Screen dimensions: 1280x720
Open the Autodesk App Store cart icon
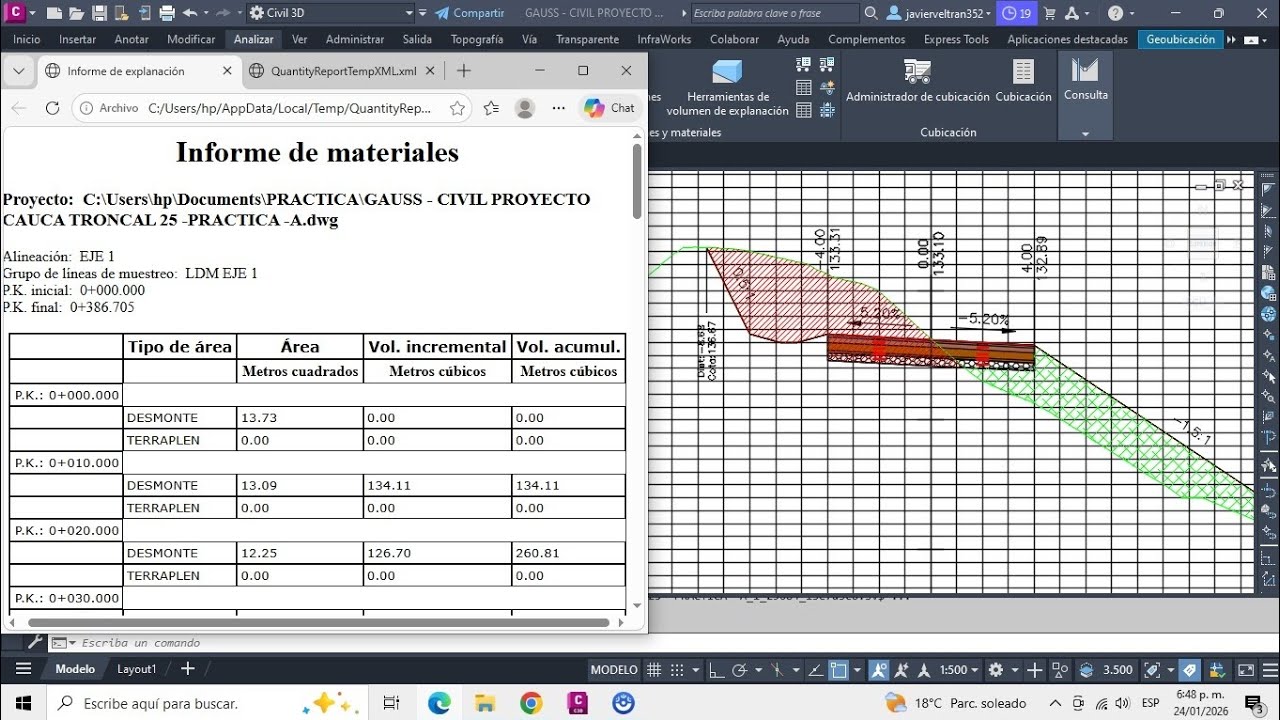(1050, 13)
